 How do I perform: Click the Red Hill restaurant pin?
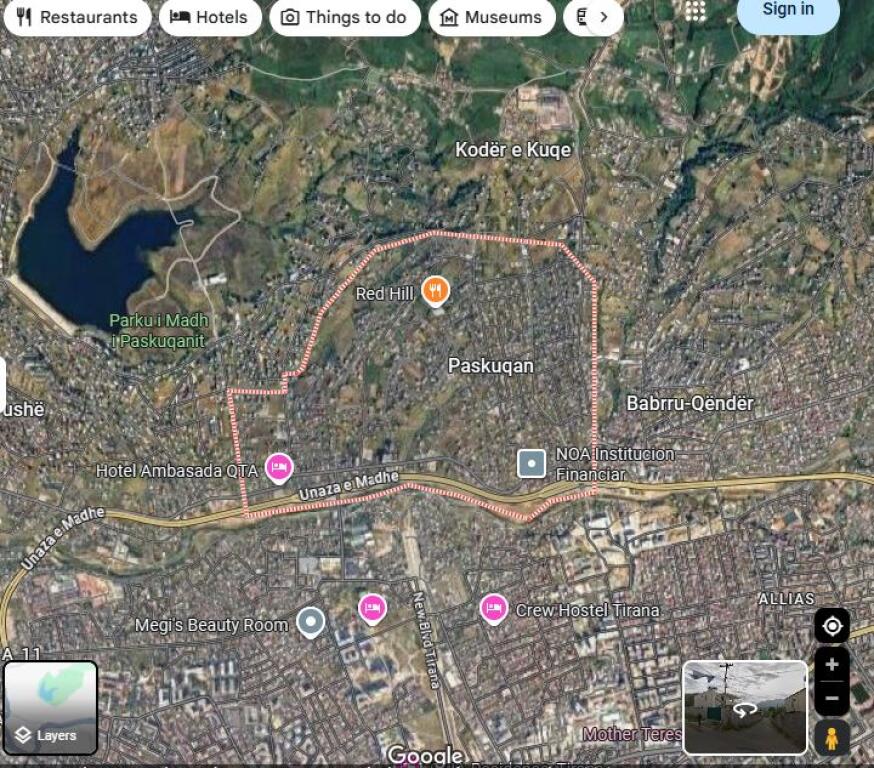[x=434, y=292]
